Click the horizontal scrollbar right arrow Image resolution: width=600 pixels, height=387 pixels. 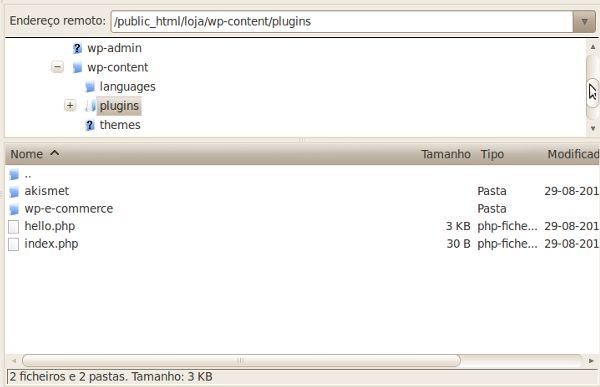click(591, 361)
